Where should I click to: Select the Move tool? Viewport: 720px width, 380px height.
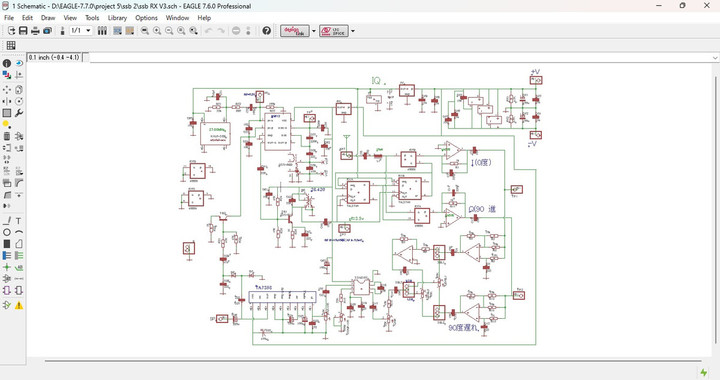click(6, 89)
